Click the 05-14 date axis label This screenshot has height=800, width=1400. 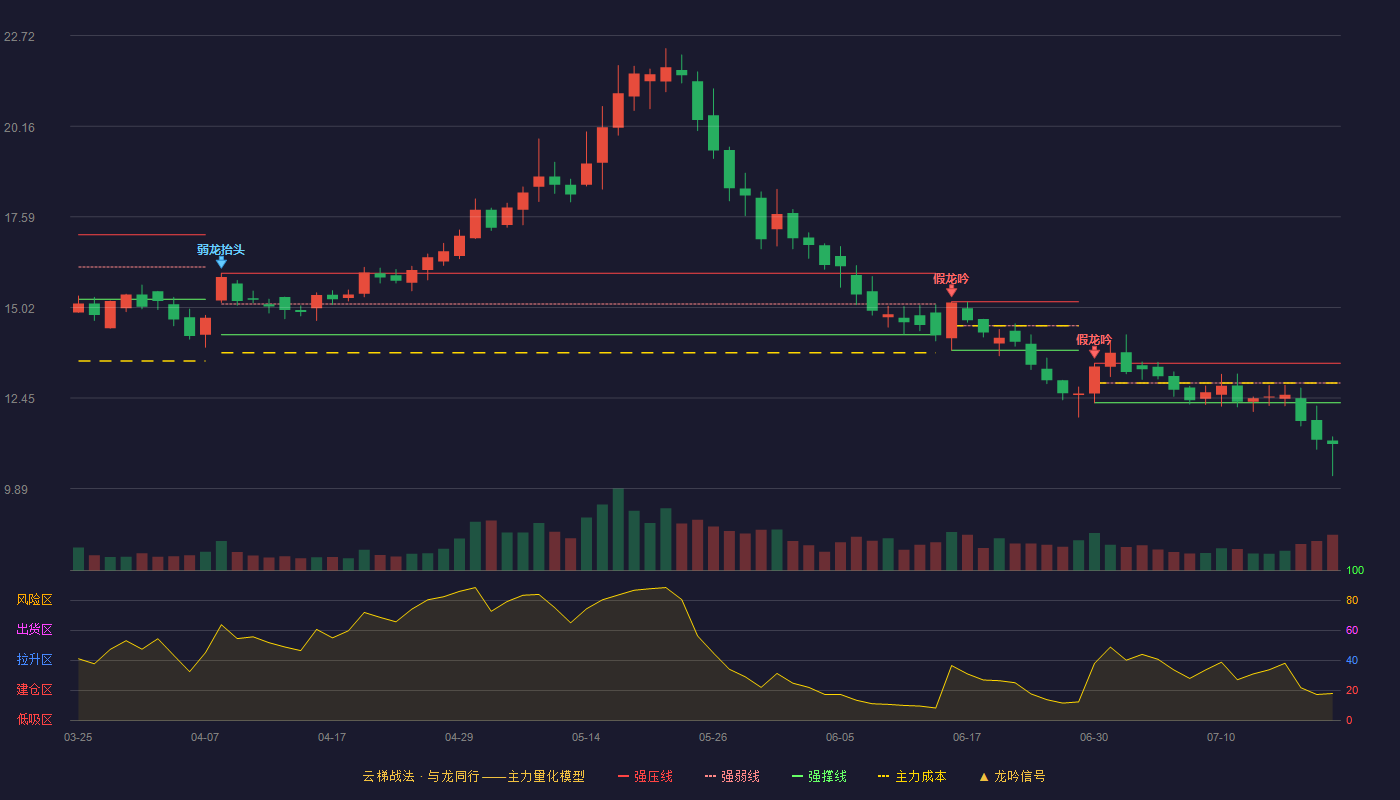point(586,737)
